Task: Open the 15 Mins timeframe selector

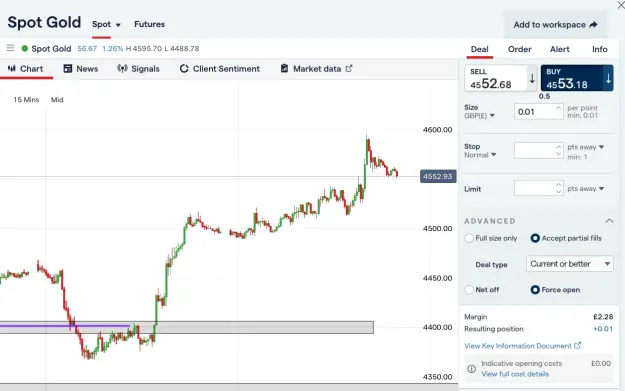Action: pos(26,100)
